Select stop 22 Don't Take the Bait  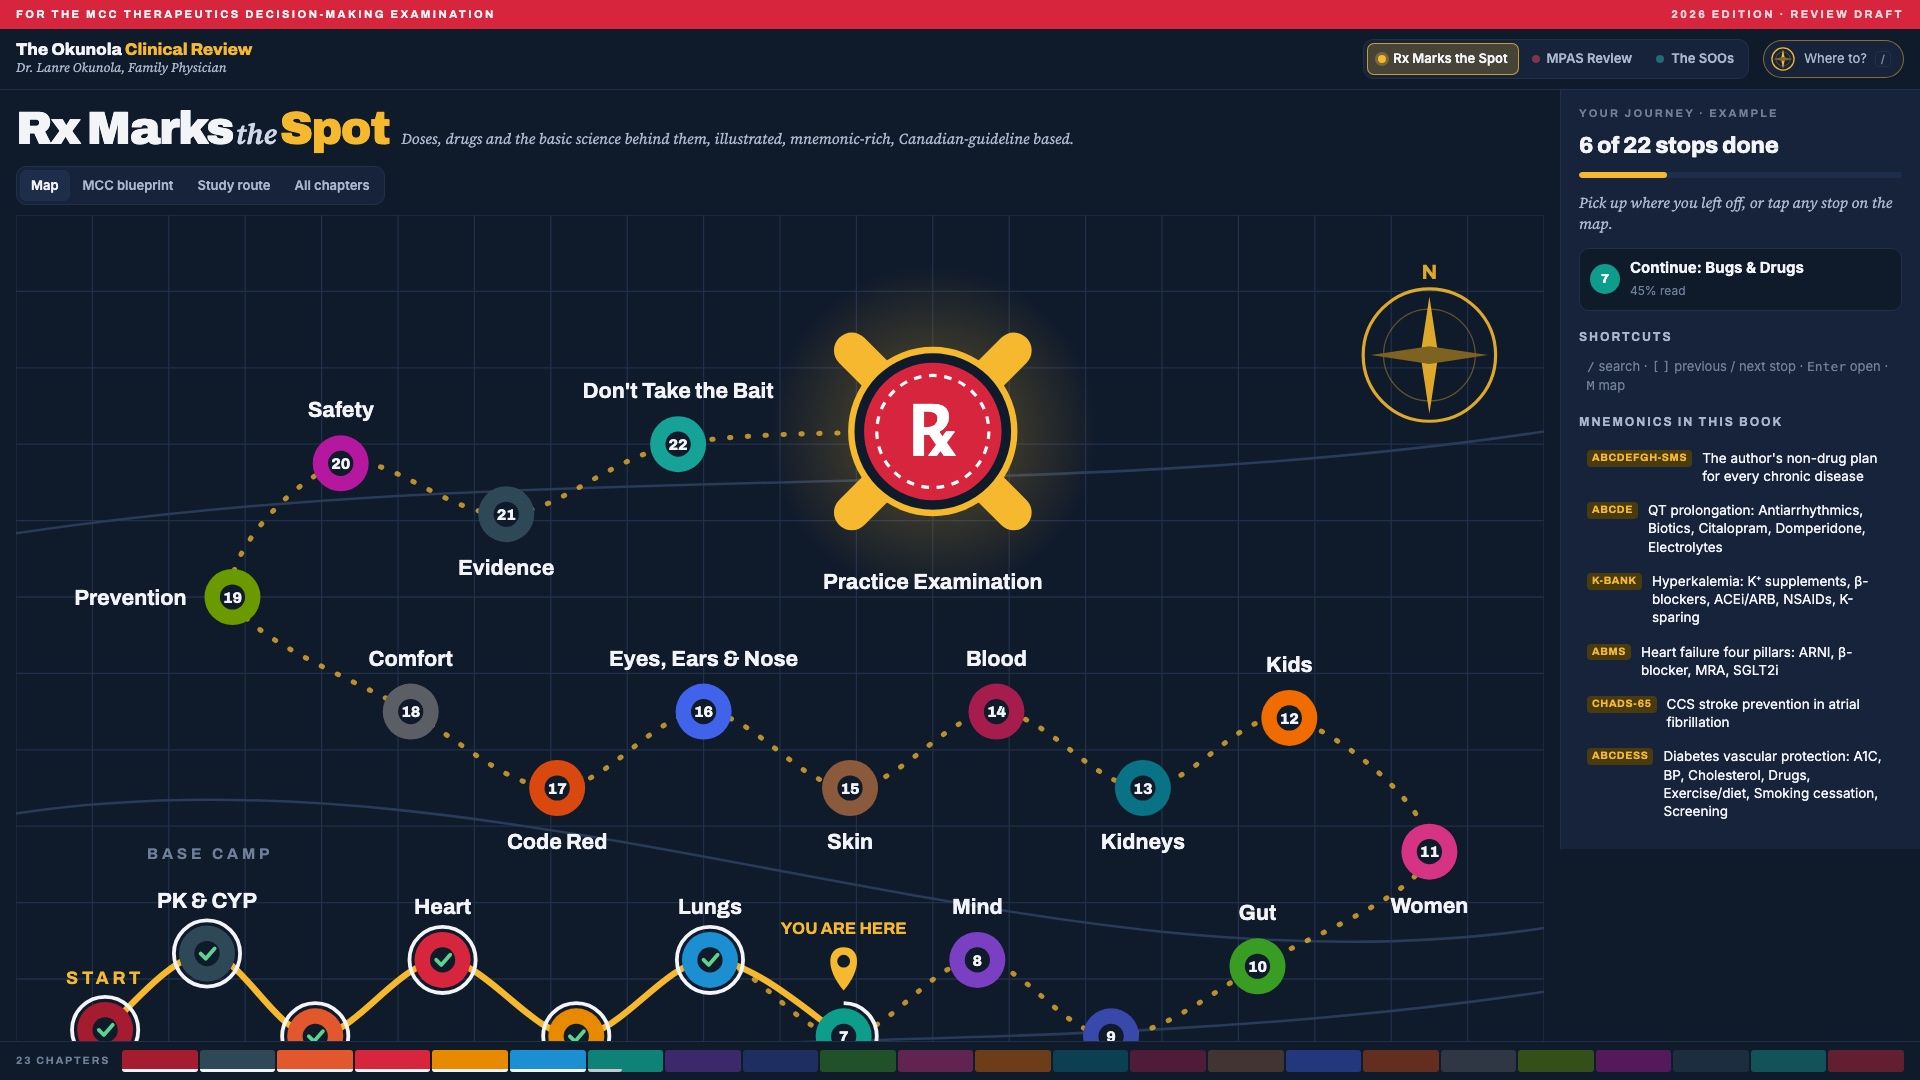click(678, 444)
